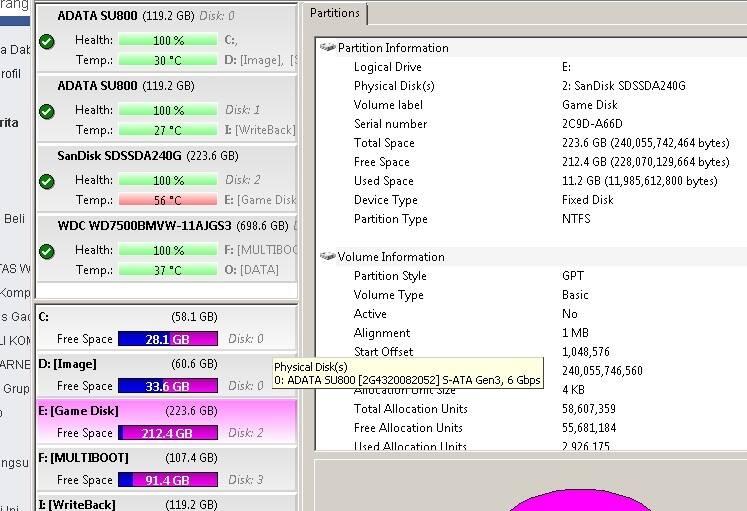Click the magenta pie chart segment

pos(579,502)
